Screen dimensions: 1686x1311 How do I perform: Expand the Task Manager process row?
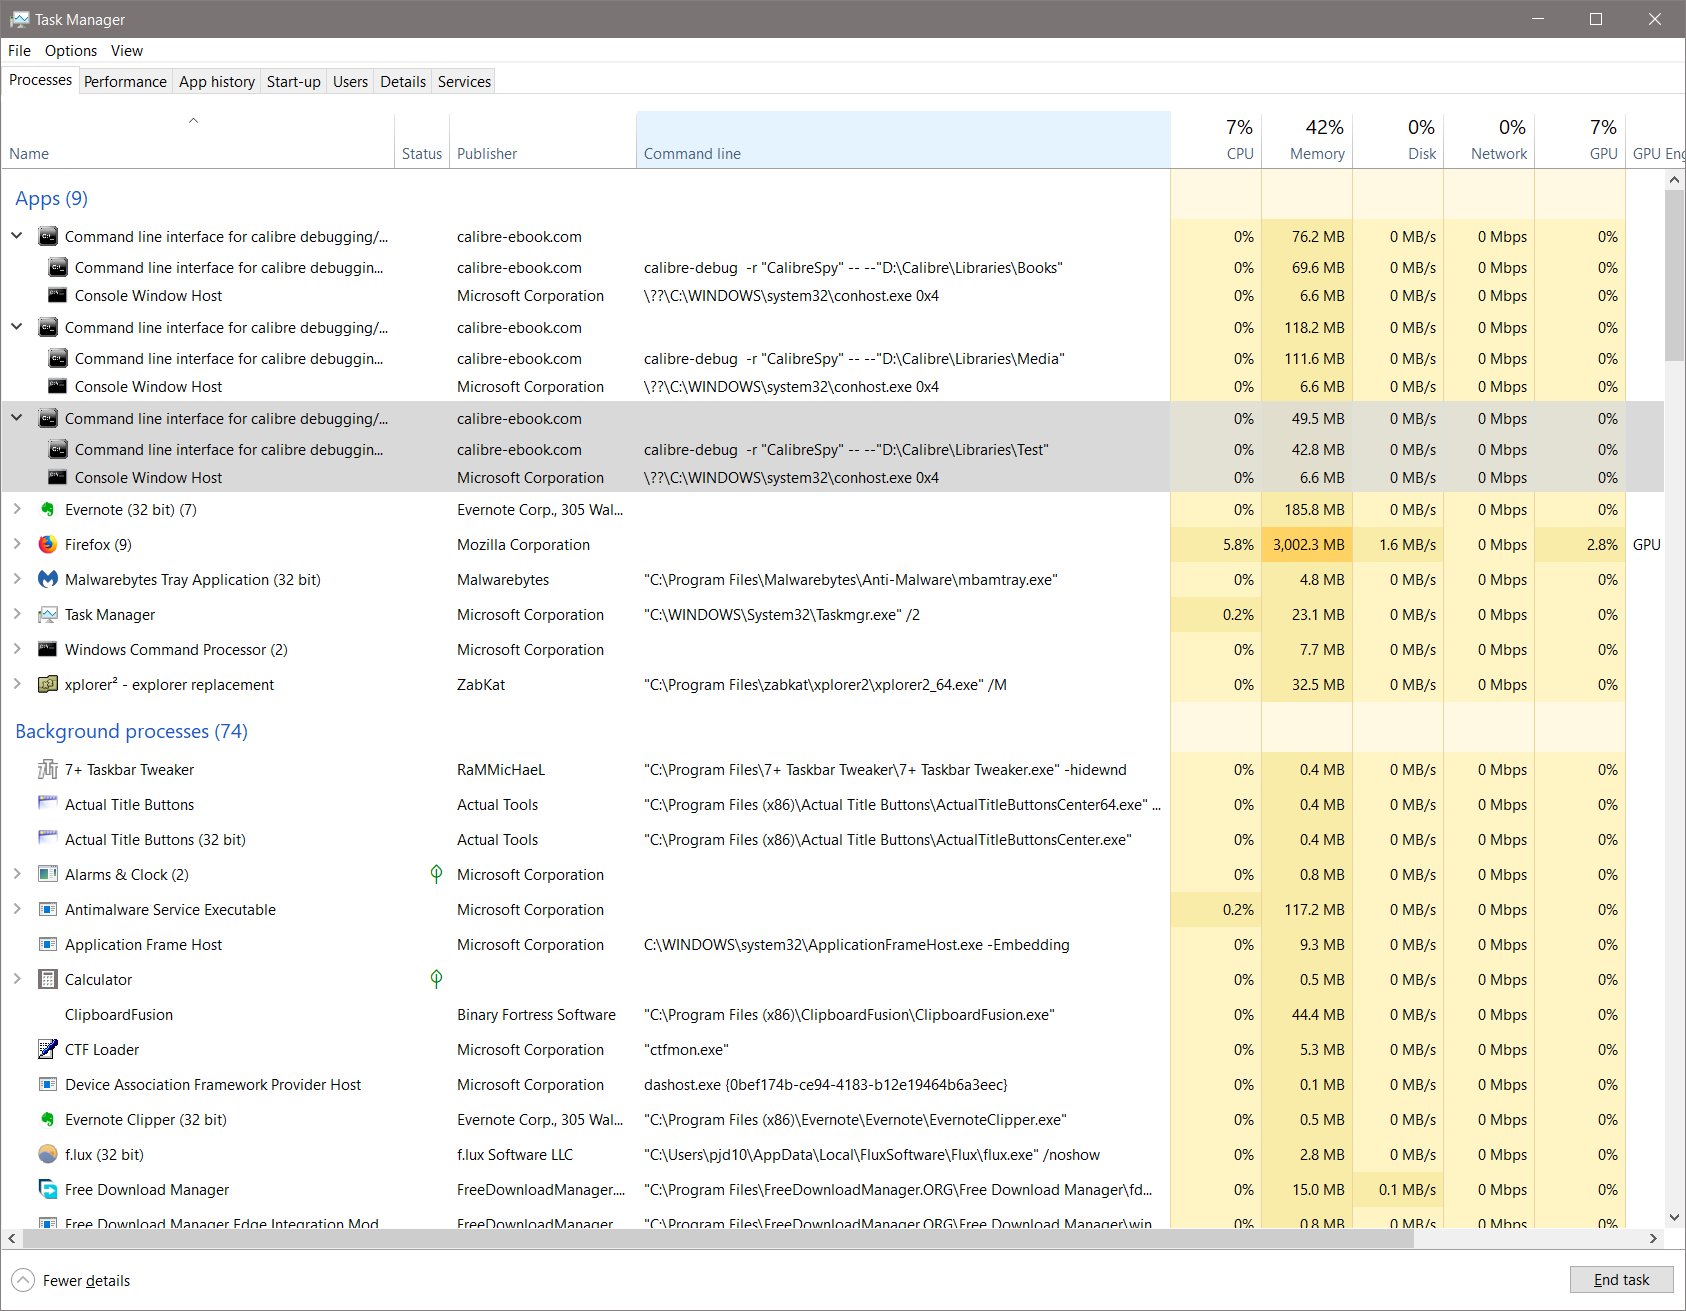pyautogui.click(x=17, y=614)
